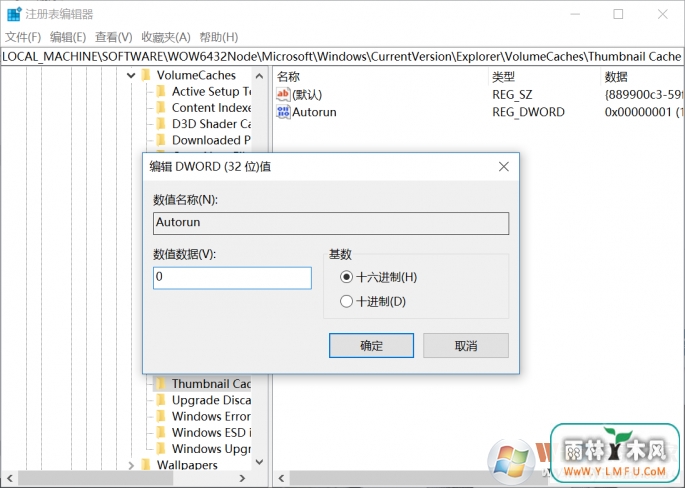
Task: Click the REG_DWORD type cell
Action: click(x=528, y=112)
